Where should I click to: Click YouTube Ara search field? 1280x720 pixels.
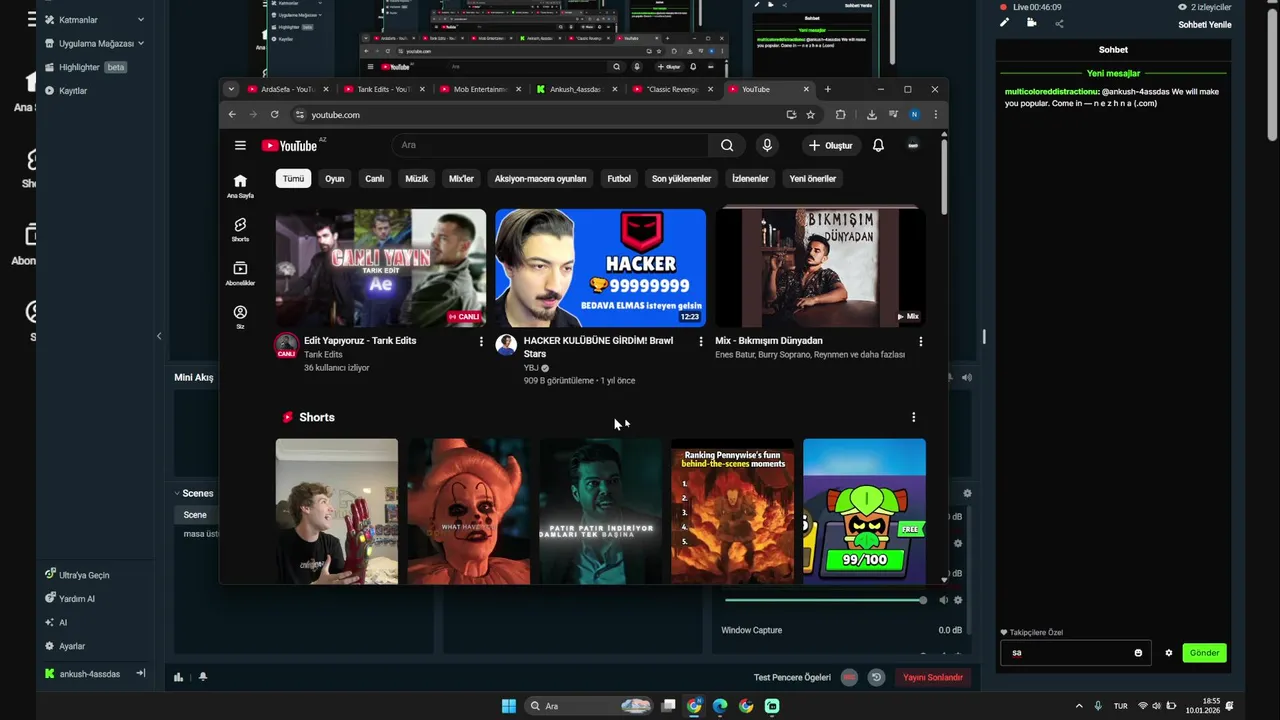552,145
